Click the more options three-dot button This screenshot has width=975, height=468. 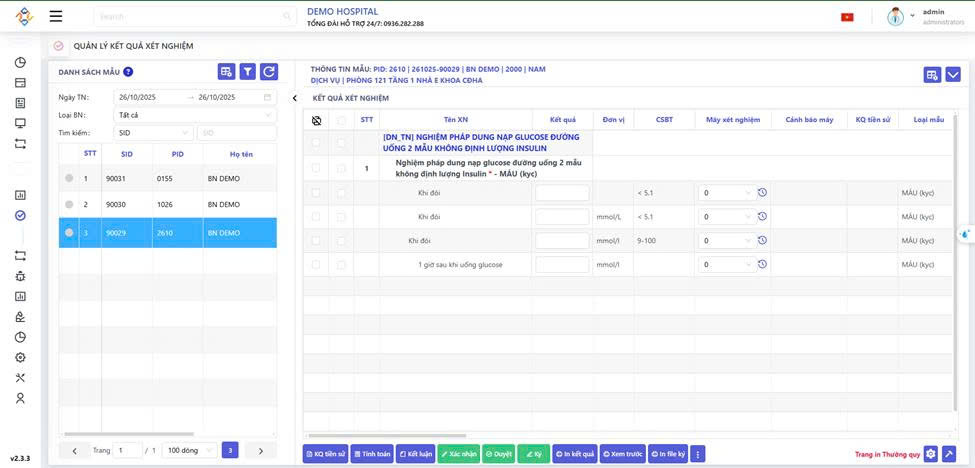698,454
